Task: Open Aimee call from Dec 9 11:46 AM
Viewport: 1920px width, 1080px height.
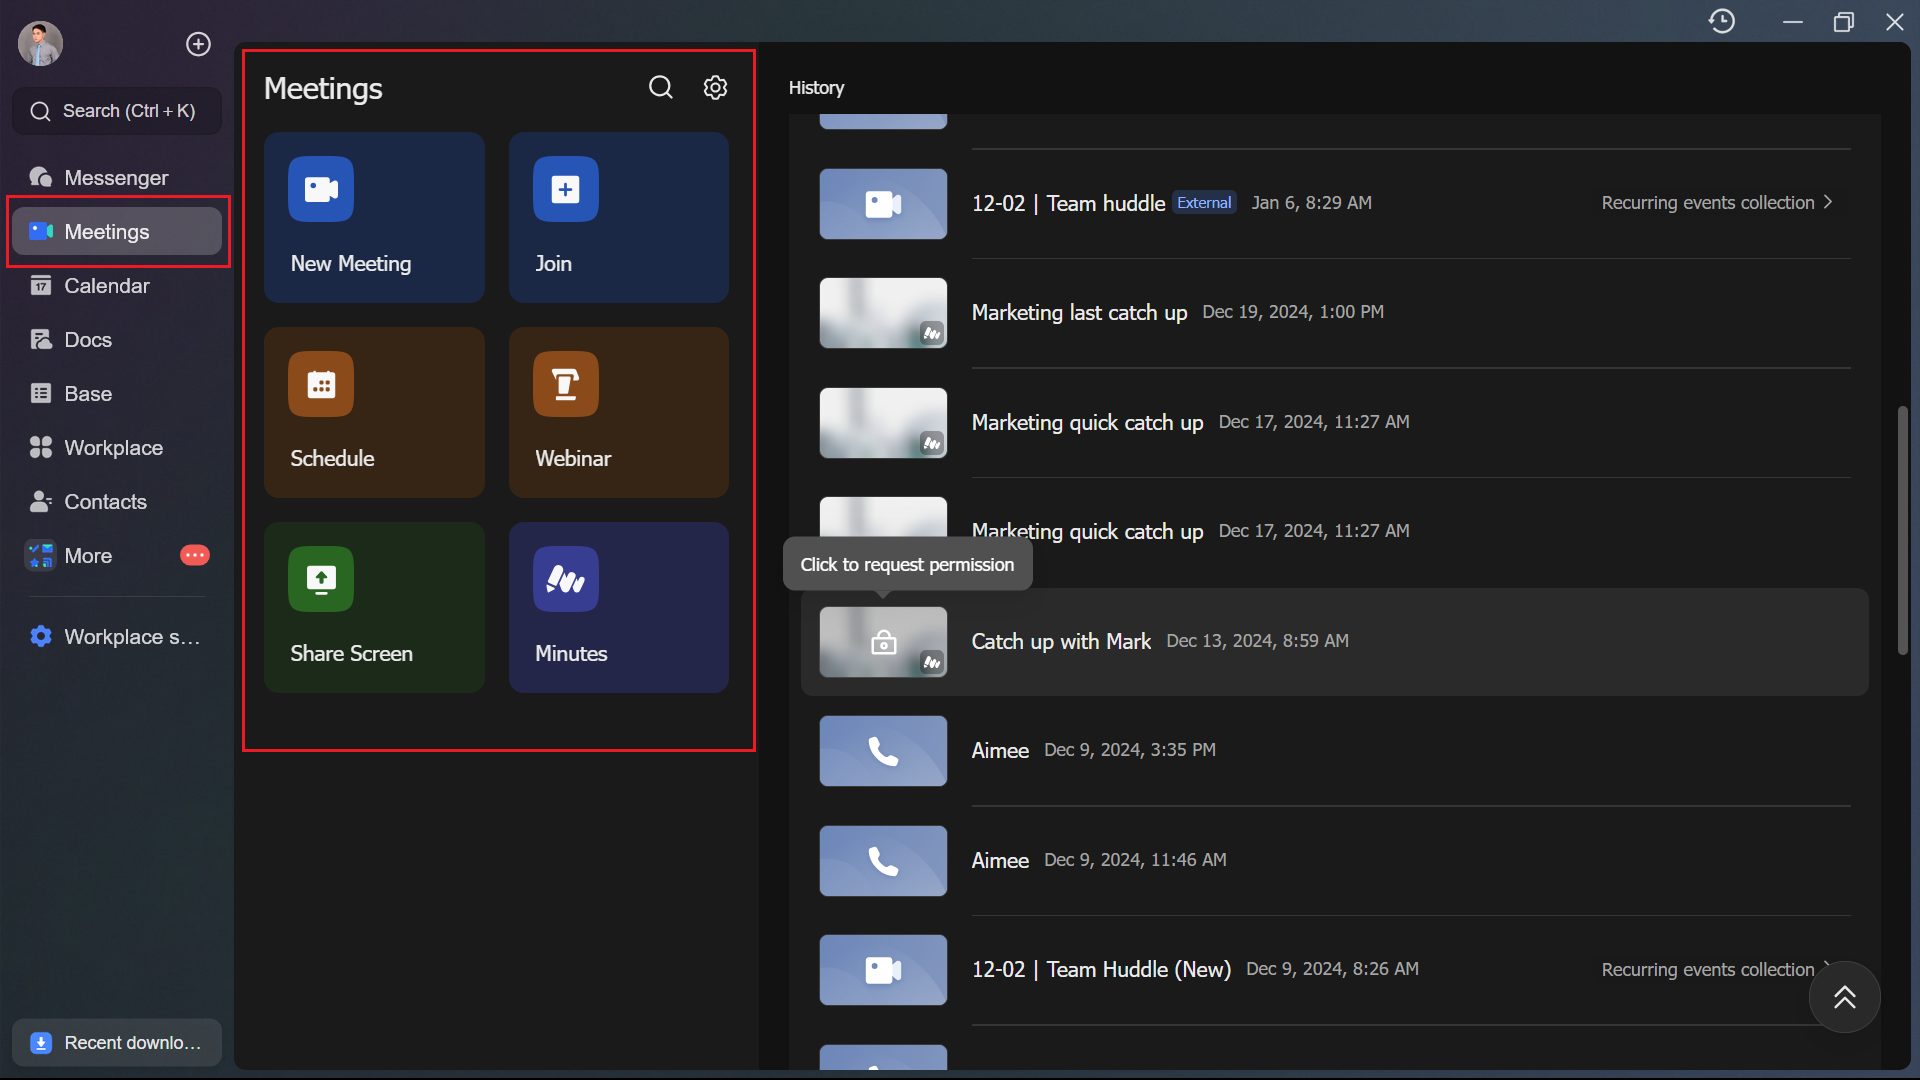Action: tap(1335, 861)
